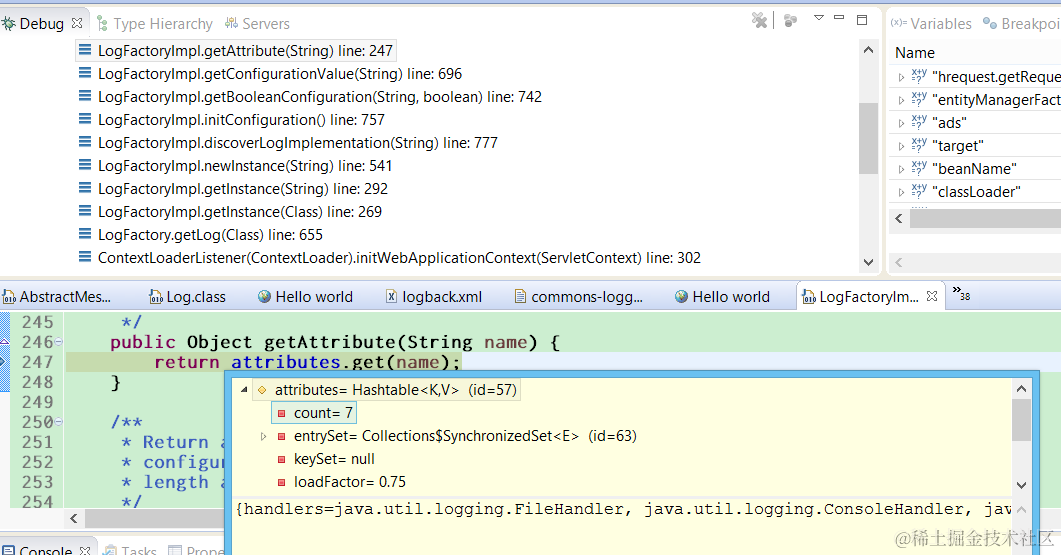Minimize the Debug view panel
The image size is (1061, 555).
click(x=839, y=18)
